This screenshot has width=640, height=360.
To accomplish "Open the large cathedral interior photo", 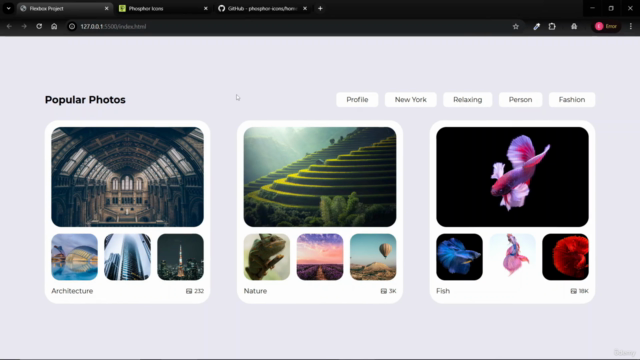I will (127, 177).
